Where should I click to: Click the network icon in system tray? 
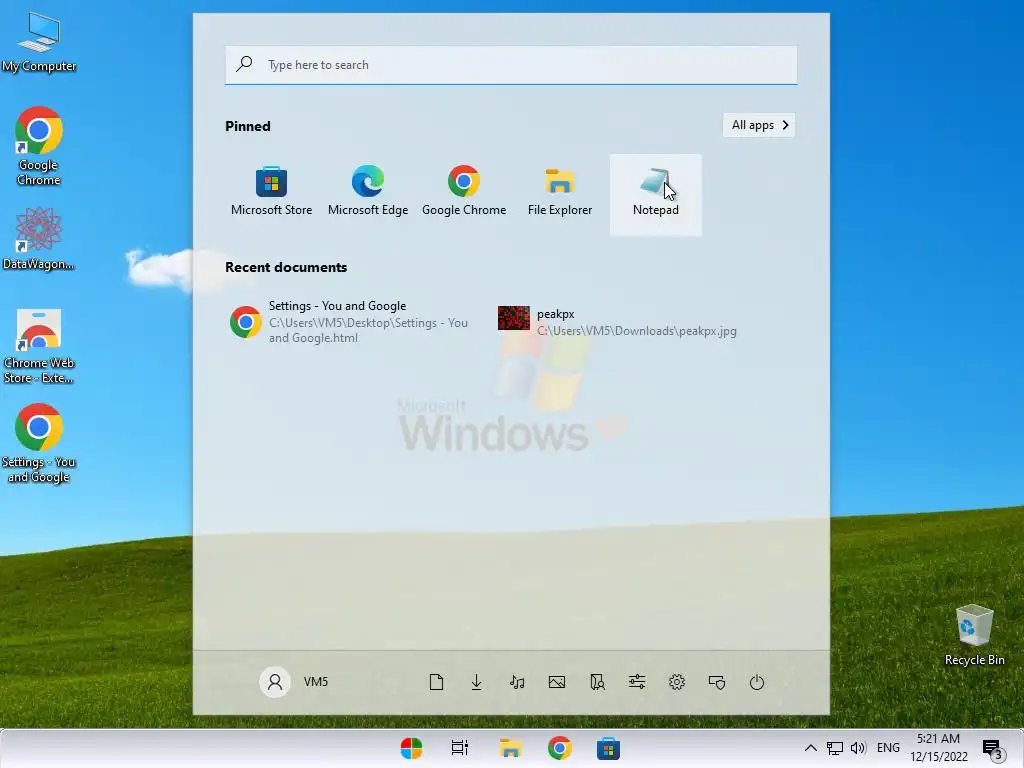click(x=835, y=748)
